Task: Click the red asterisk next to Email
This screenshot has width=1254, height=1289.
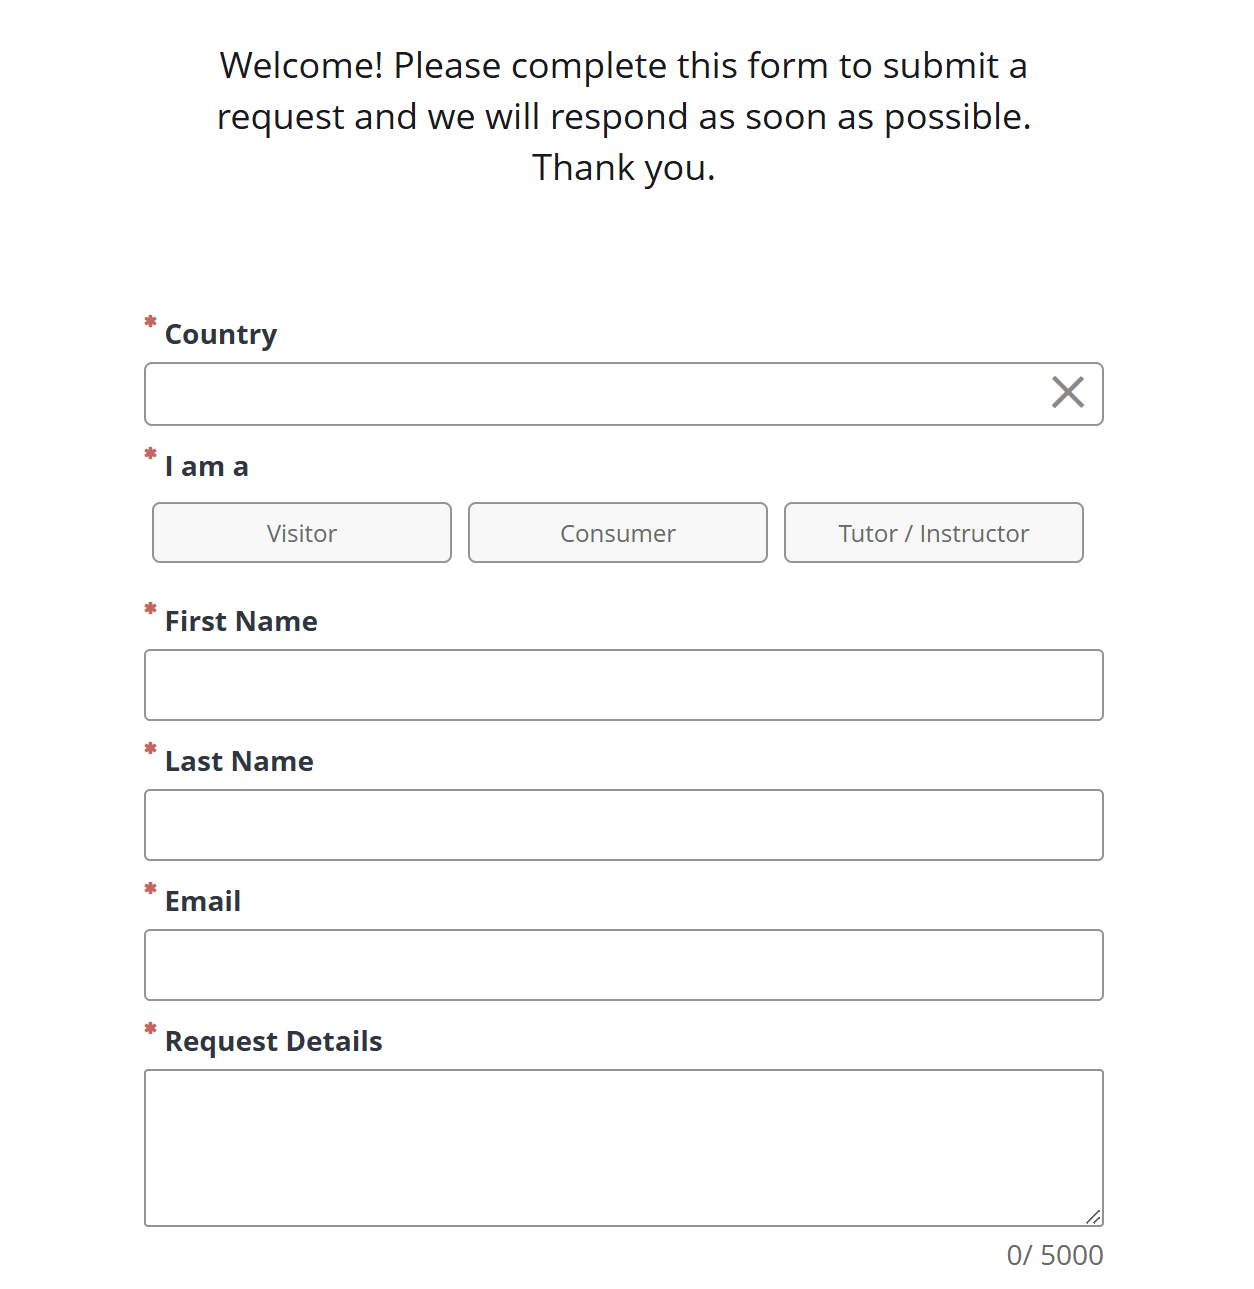Action: point(150,890)
